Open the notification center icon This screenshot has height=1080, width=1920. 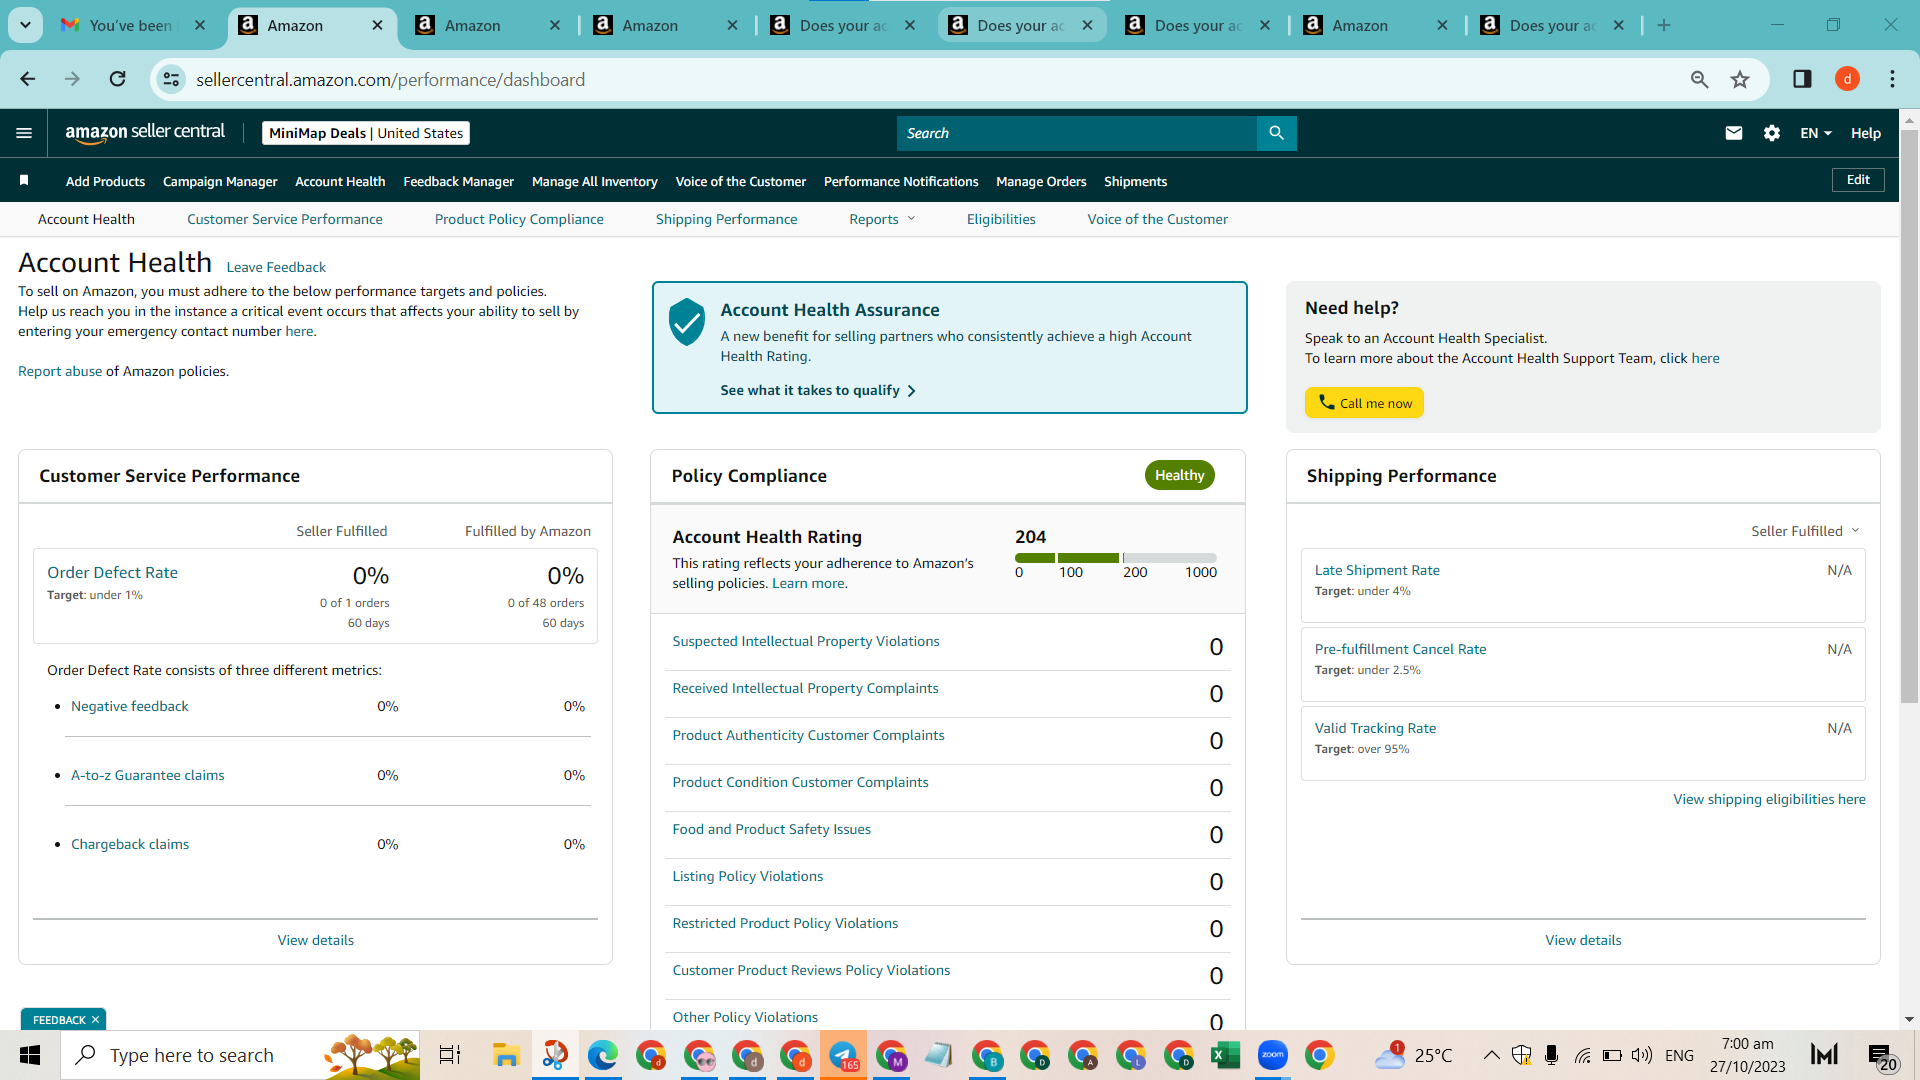[1881, 1055]
